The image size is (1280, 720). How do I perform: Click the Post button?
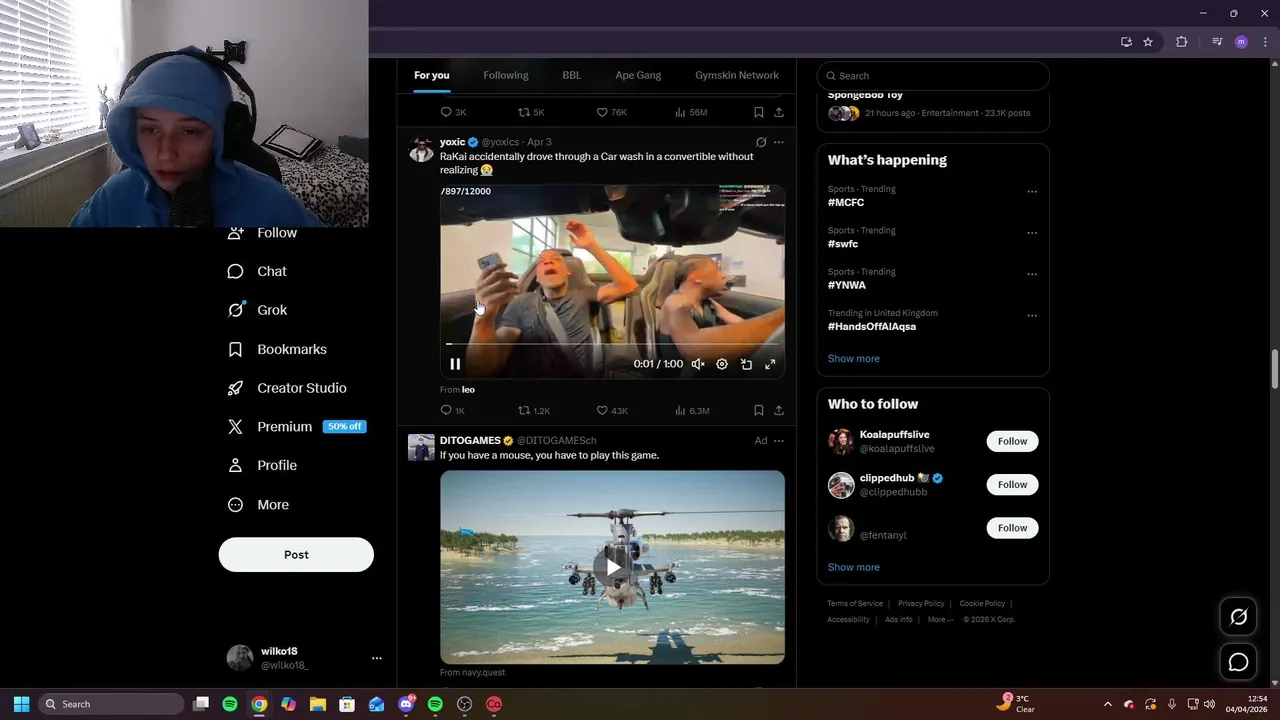(x=296, y=555)
